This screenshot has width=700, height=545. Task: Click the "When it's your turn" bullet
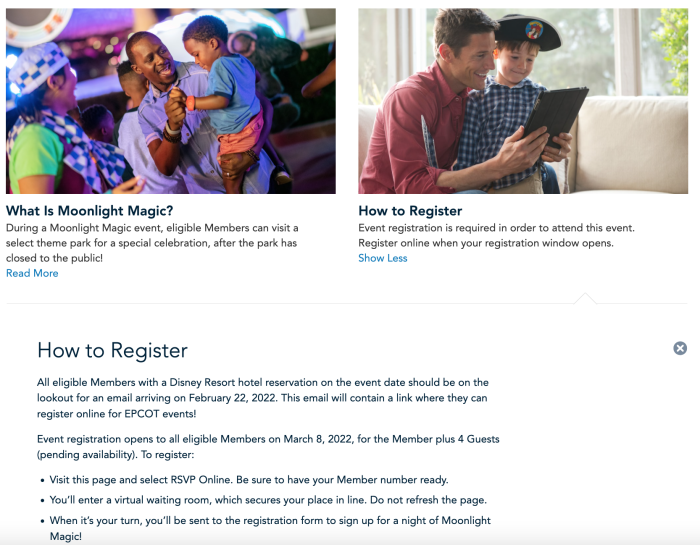tap(270, 527)
